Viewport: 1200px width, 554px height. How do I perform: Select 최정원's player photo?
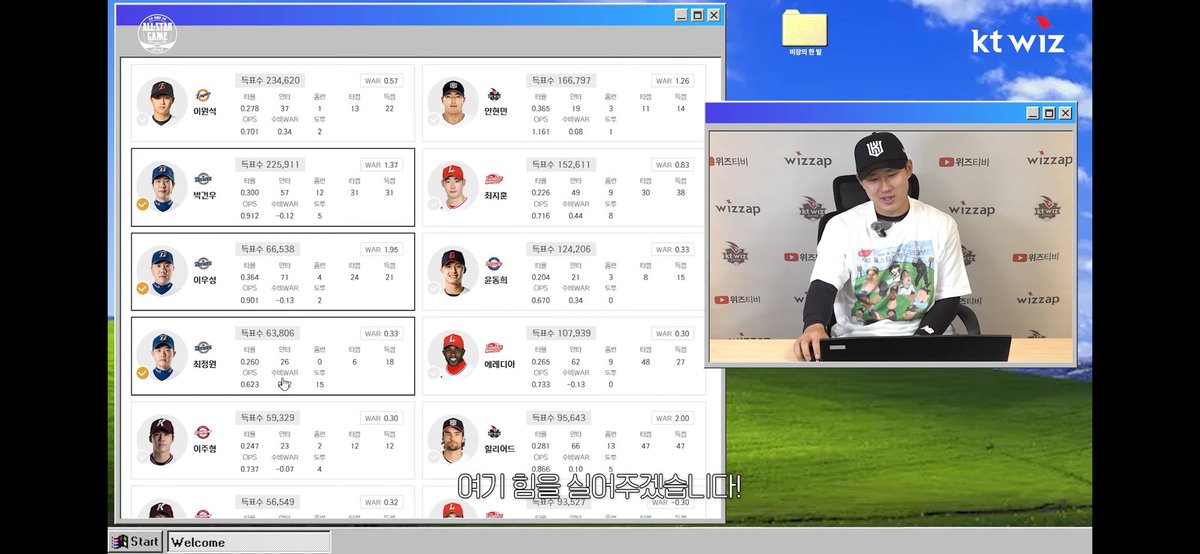tap(162, 355)
